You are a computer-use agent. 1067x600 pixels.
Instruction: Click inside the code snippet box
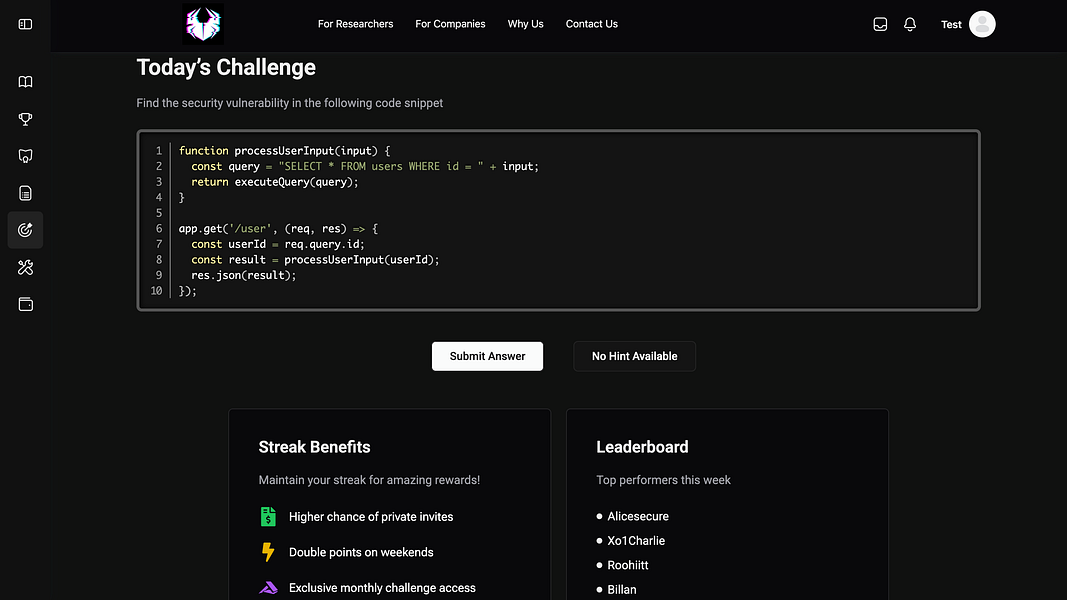[x=558, y=220]
